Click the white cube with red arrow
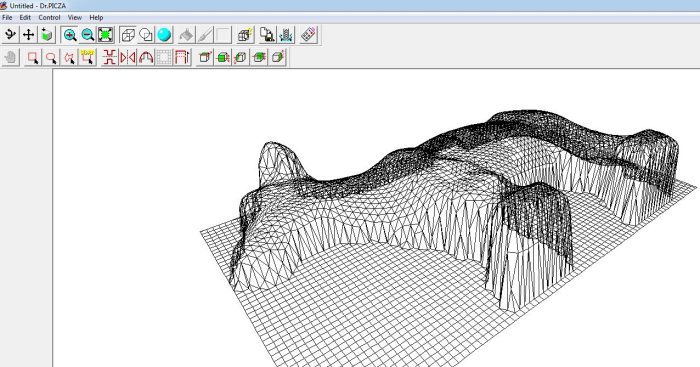This screenshot has height=367, width=700. pyautogui.click(x=205, y=58)
